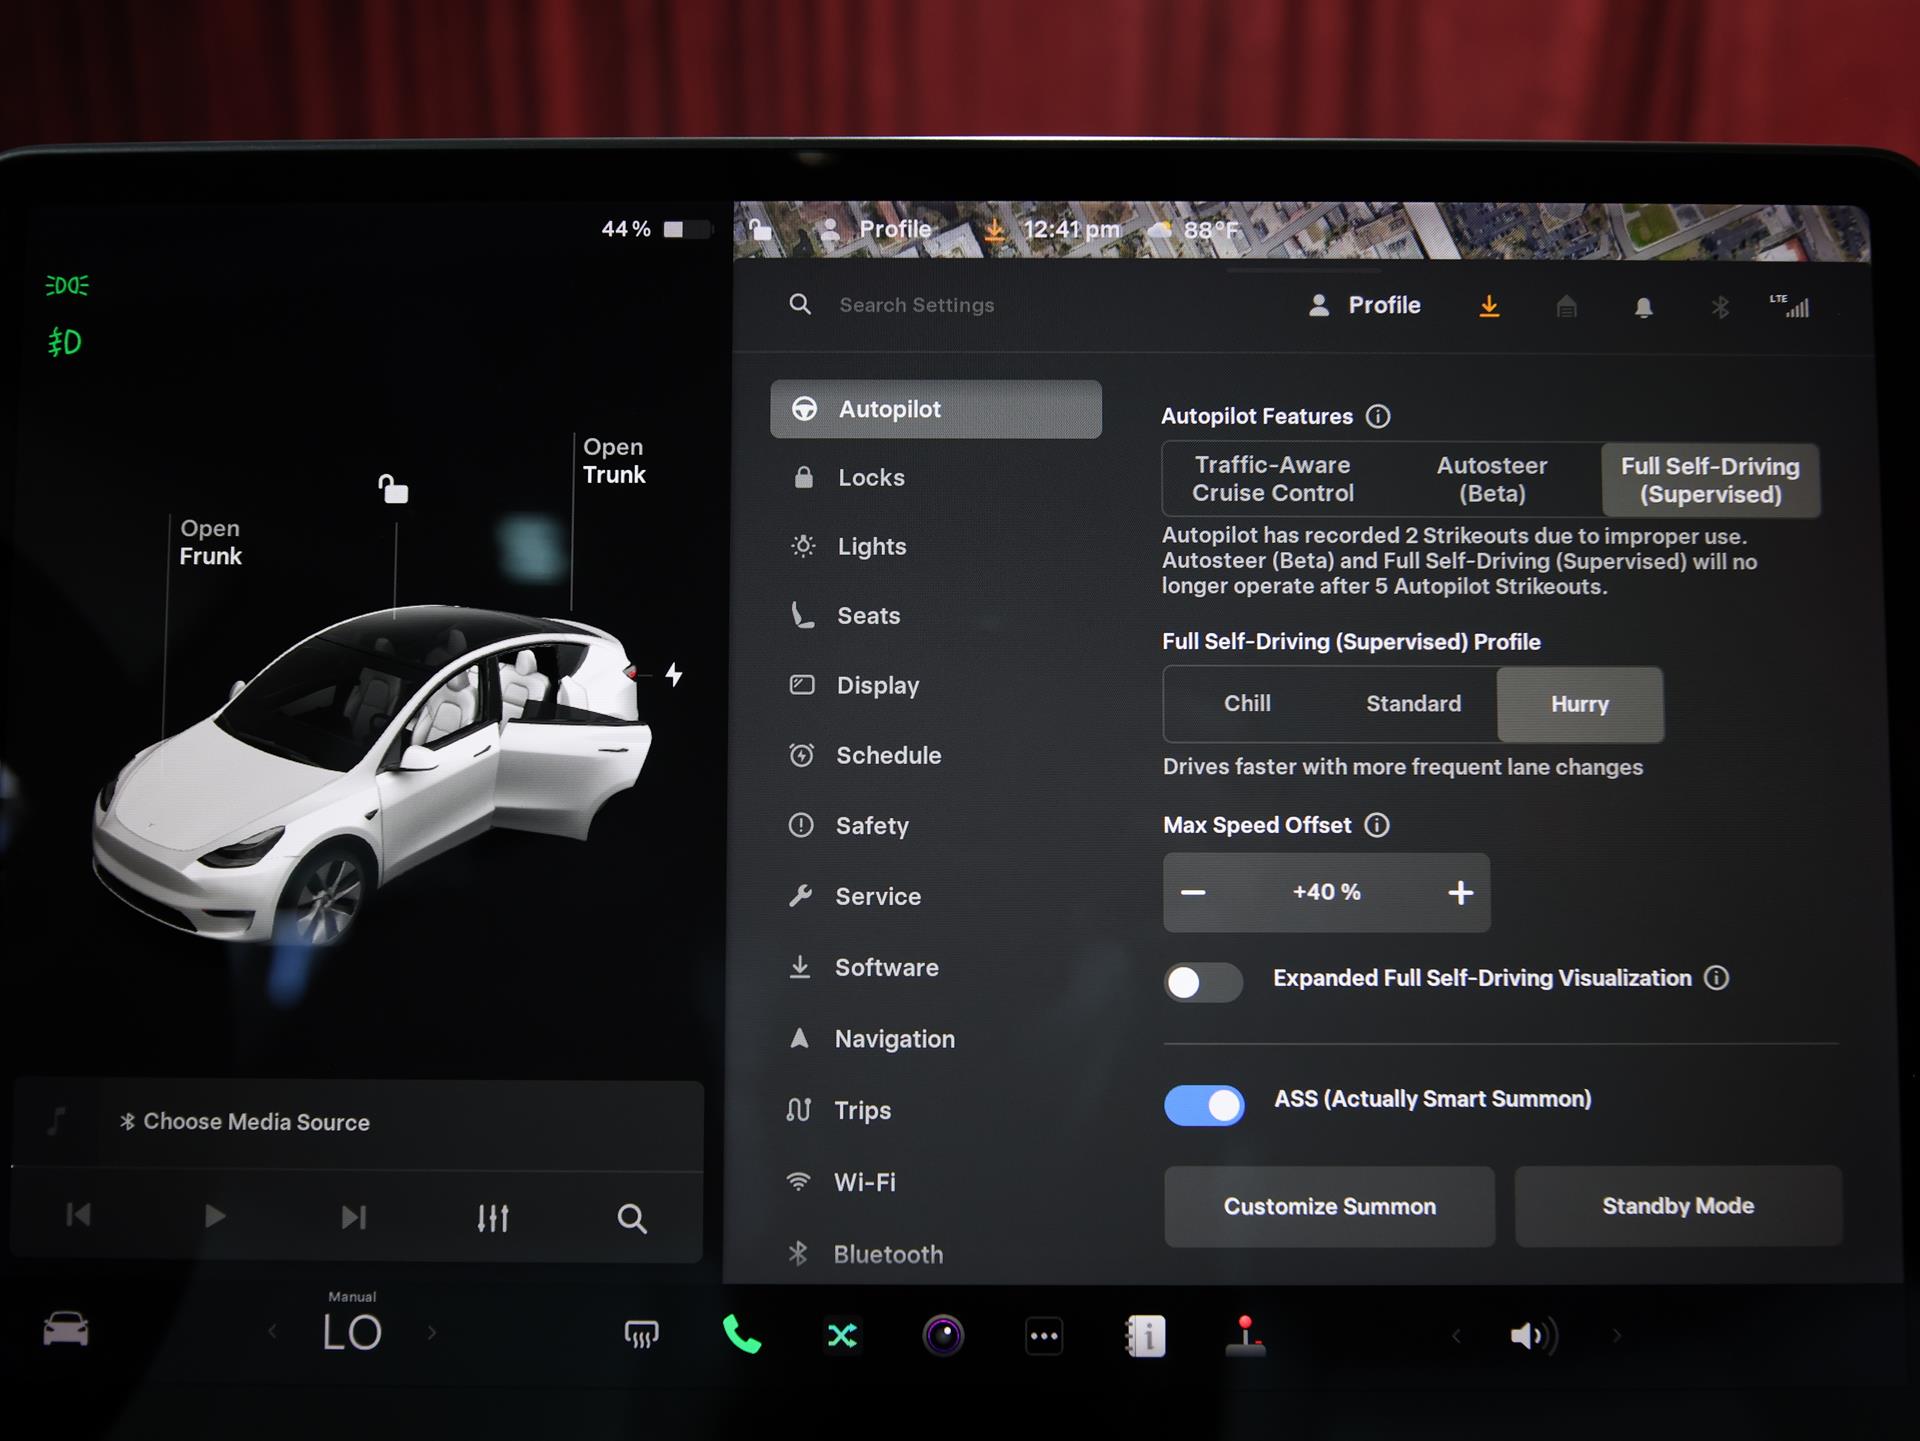Viewport: 1920px width, 1441px height.
Task: Tap the unlock padlock above the car
Action: [x=393, y=489]
